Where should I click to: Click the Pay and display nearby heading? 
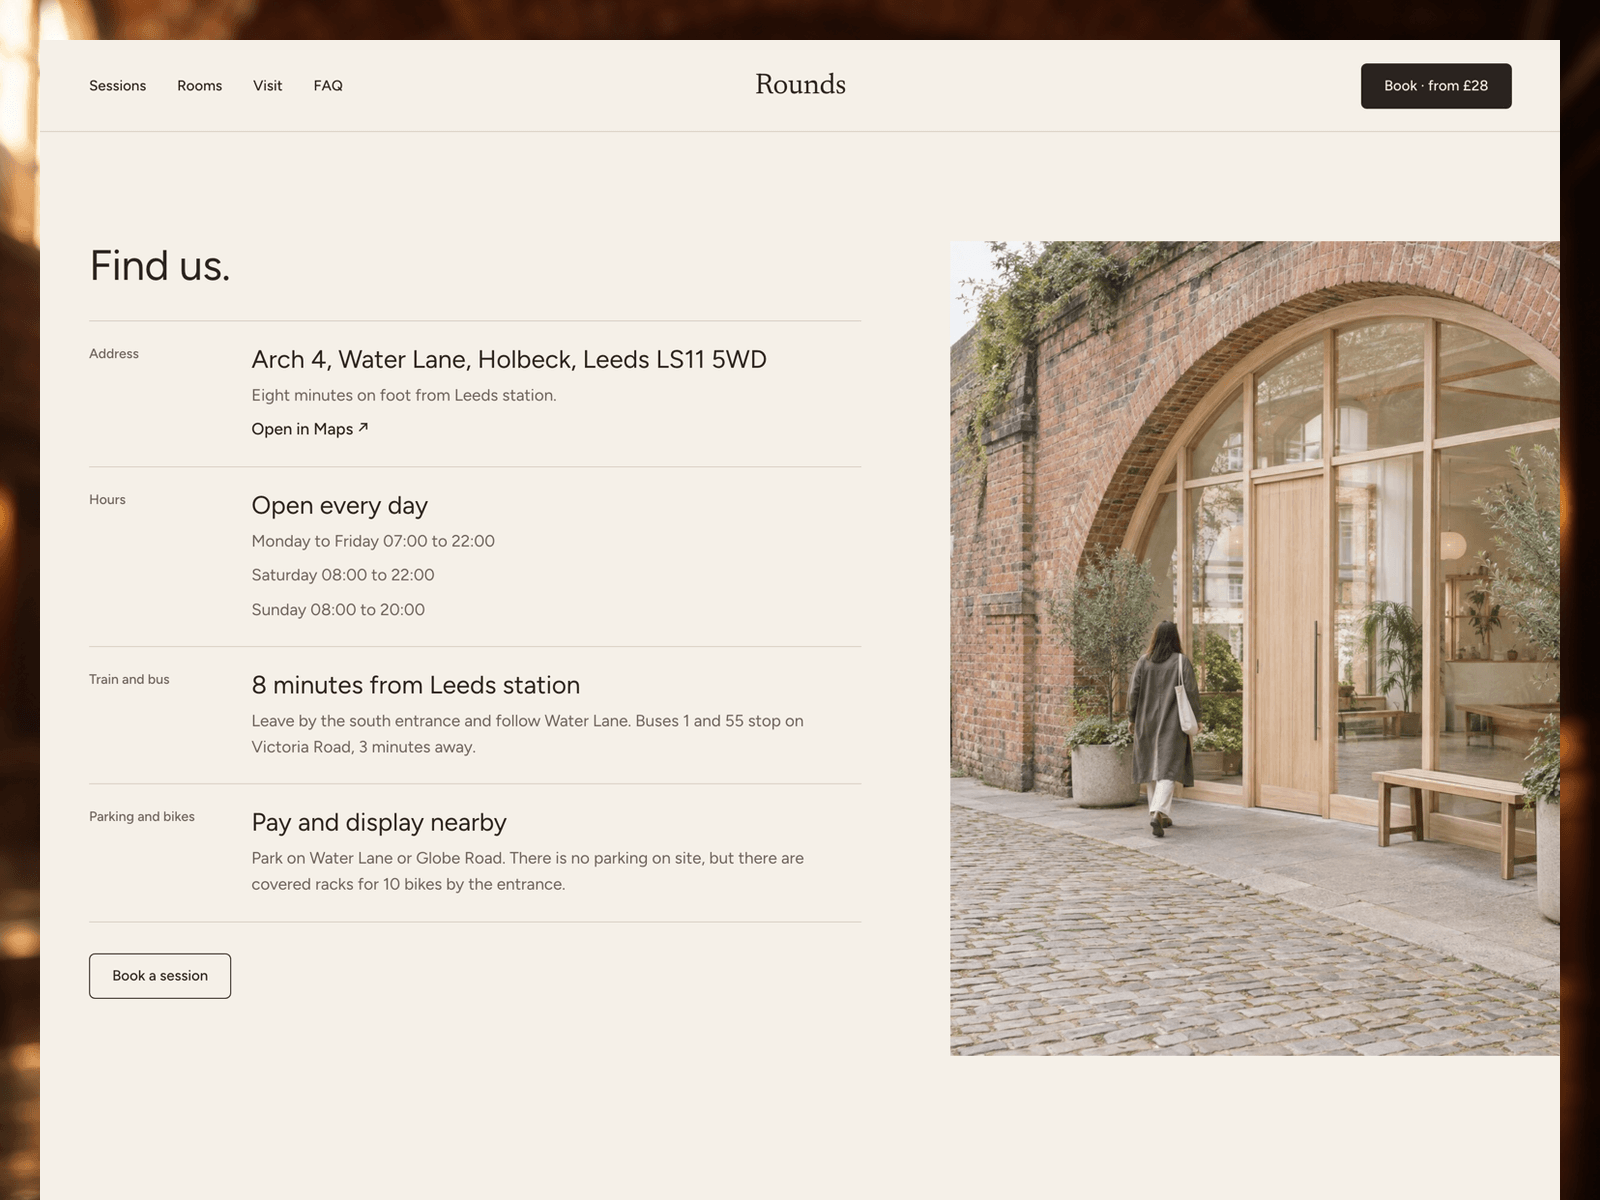tap(379, 823)
